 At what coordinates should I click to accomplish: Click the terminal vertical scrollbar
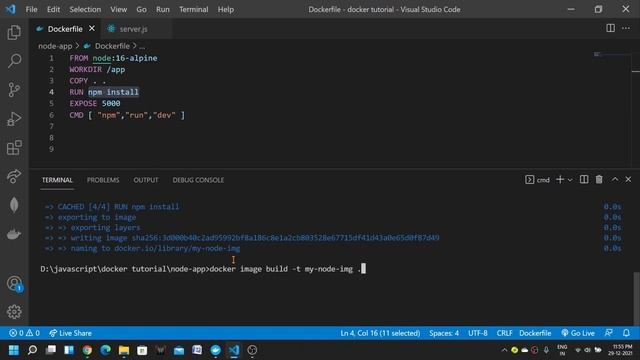636,298
